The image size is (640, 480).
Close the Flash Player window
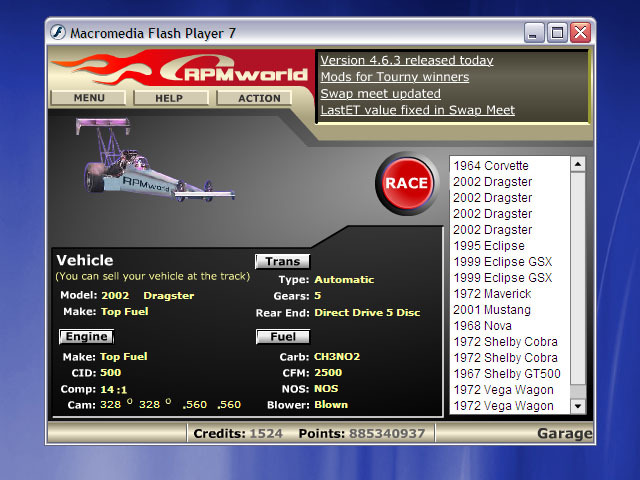pos(580,33)
